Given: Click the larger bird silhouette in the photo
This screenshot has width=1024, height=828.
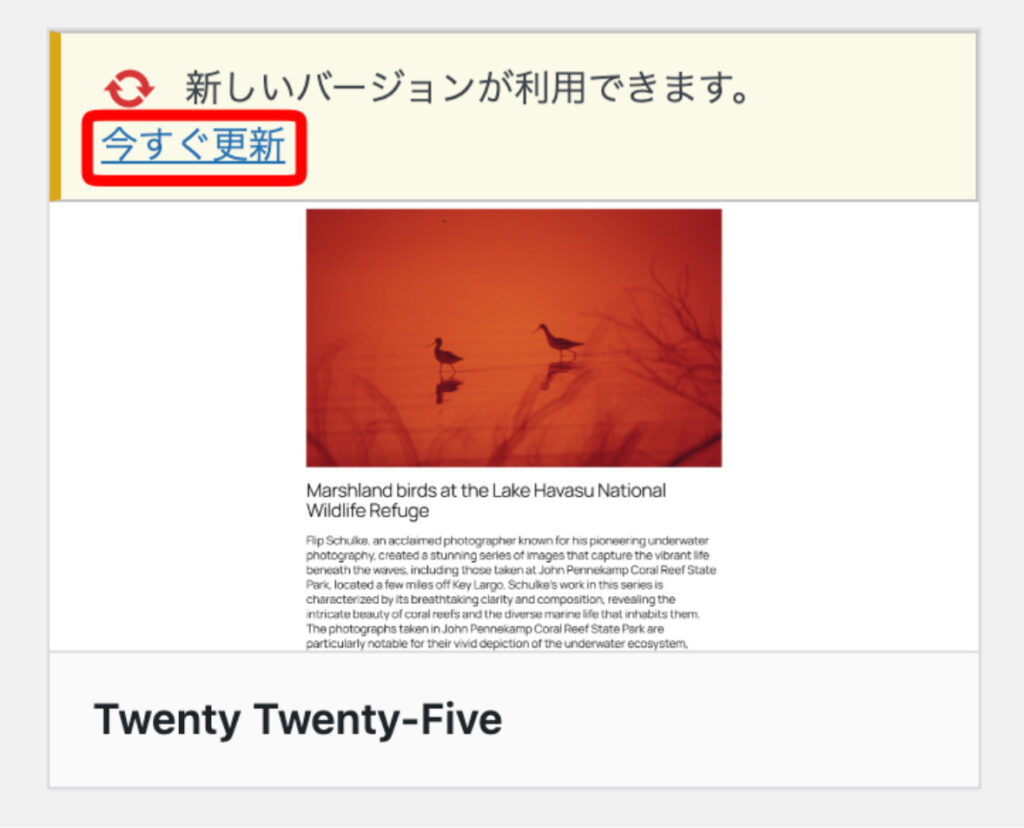Looking at the screenshot, I should (x=559, y=340).
